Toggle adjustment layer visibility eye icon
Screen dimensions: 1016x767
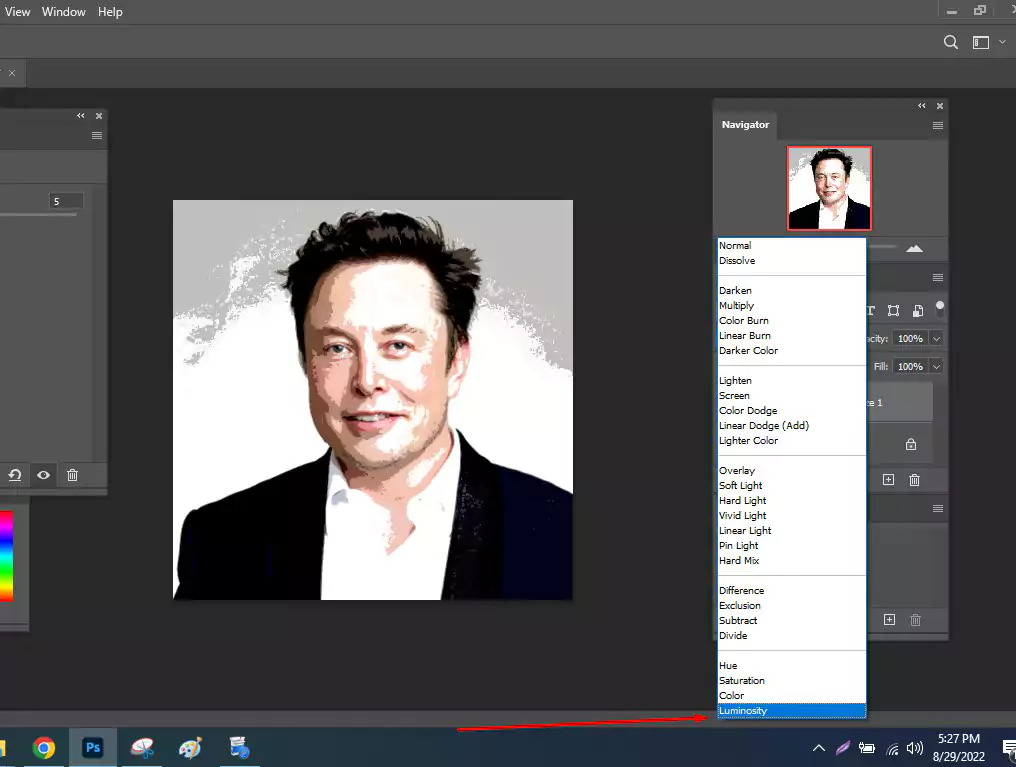[x=43, y=475]
